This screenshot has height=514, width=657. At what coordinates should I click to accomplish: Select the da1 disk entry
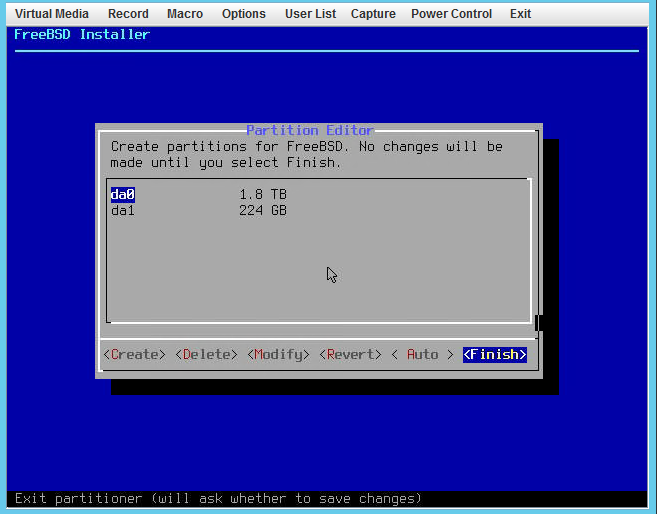click(x=123, y=210)
